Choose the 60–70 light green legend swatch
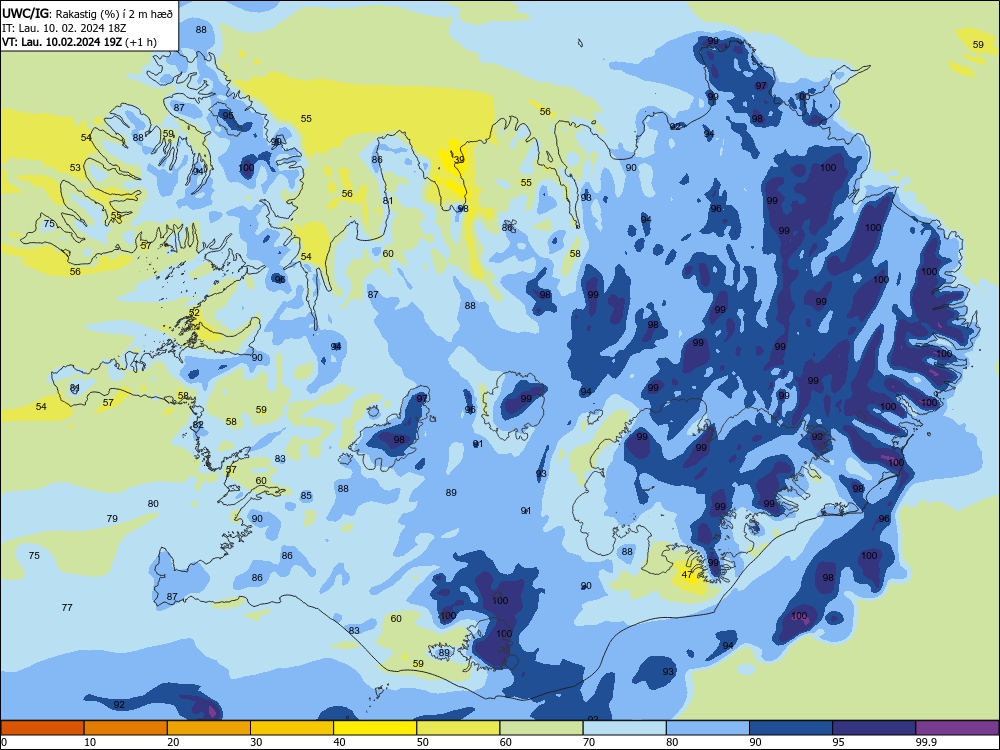This screenshot has width=1000, height=750. (x=541, y=728)
